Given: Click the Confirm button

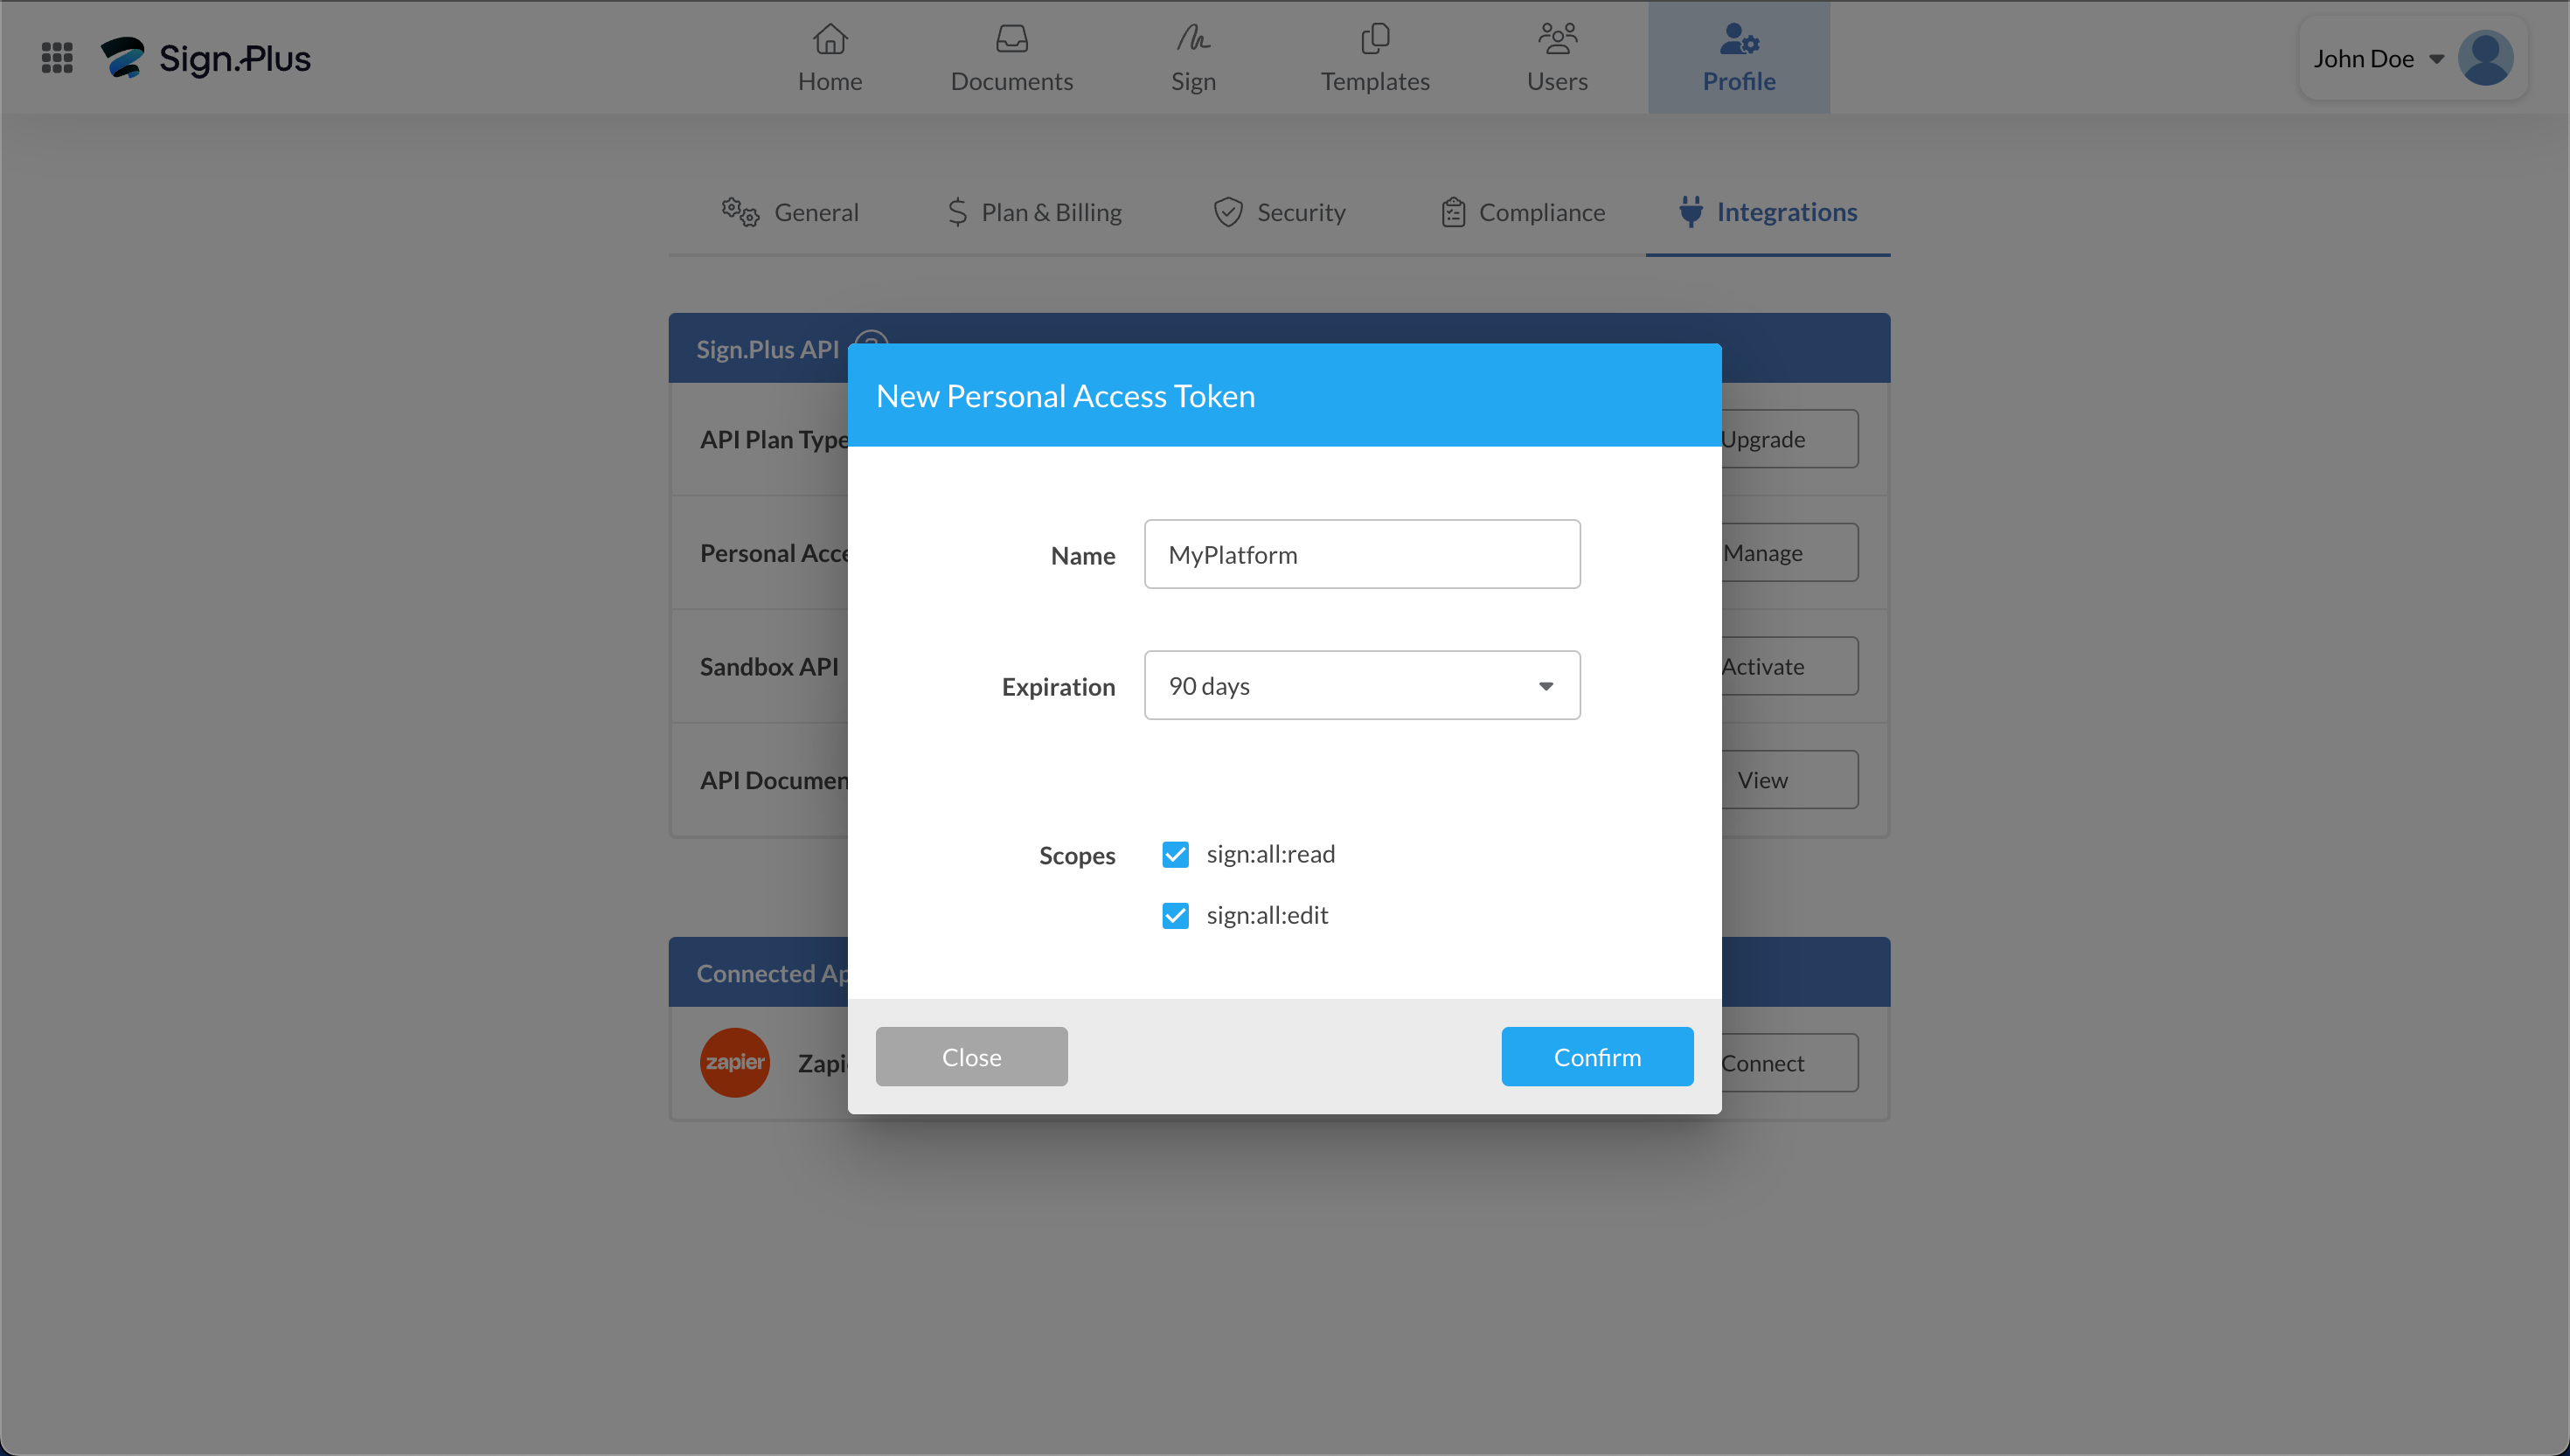Looking at the screenshot, I should (x=1597, y=1056).
